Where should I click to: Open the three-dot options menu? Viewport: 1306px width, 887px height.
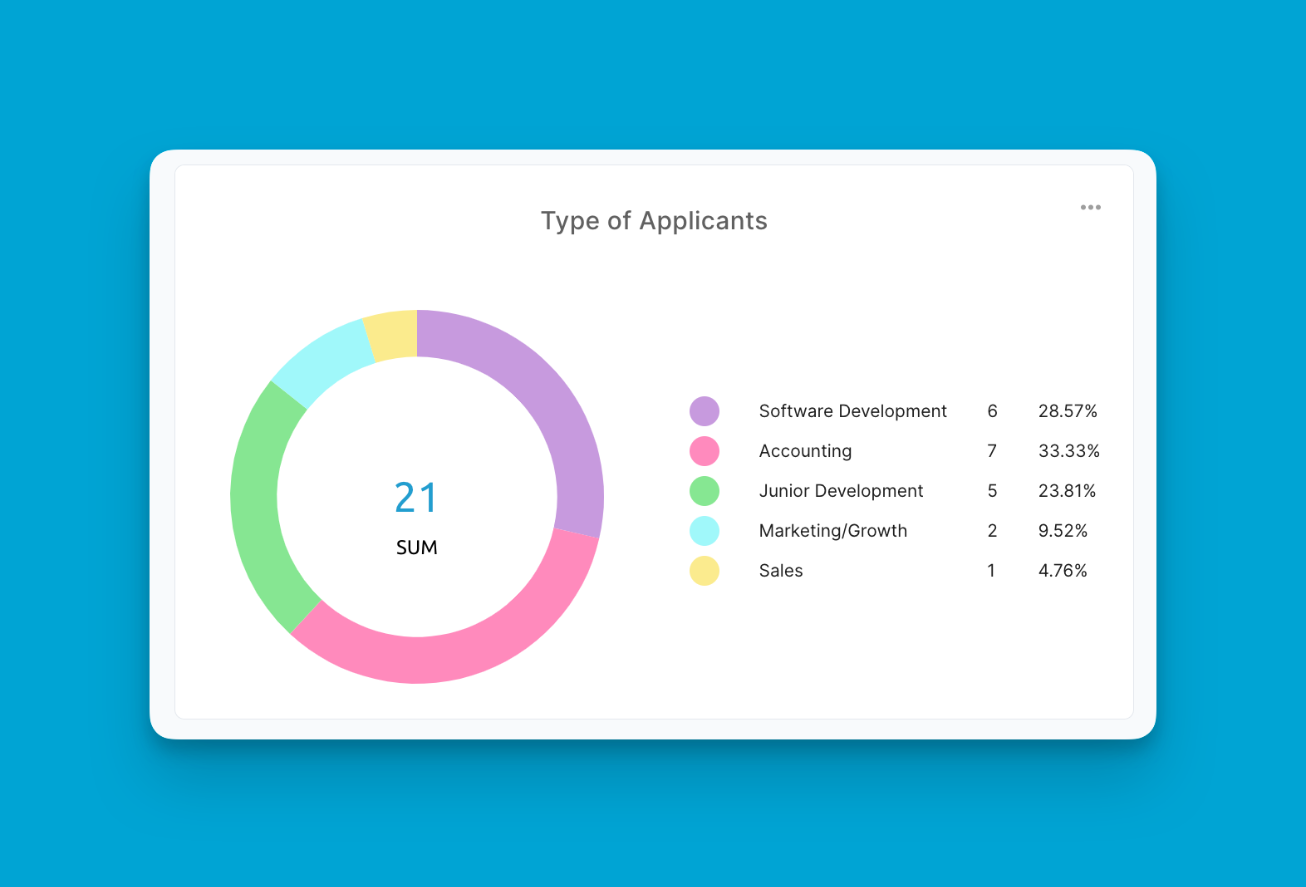(1090, 208)
